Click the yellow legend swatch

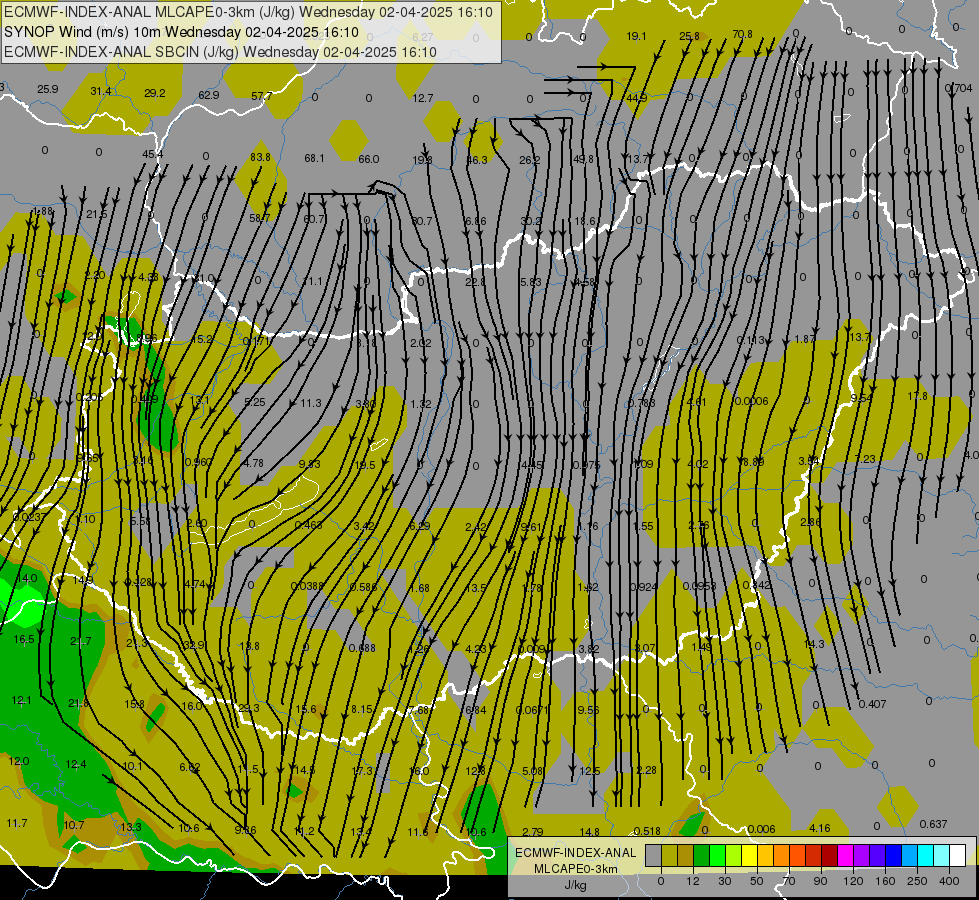749,855
